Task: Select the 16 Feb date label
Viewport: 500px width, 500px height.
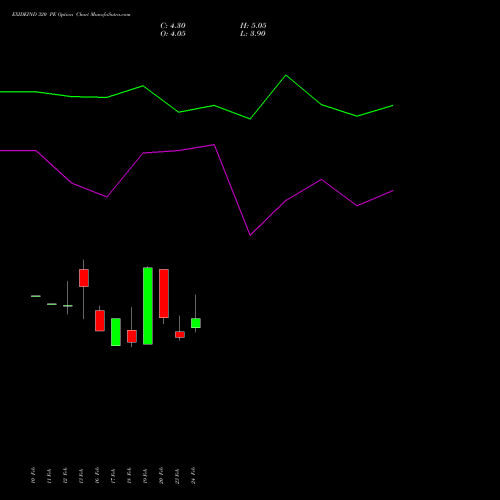Action: tap(97, 475)
